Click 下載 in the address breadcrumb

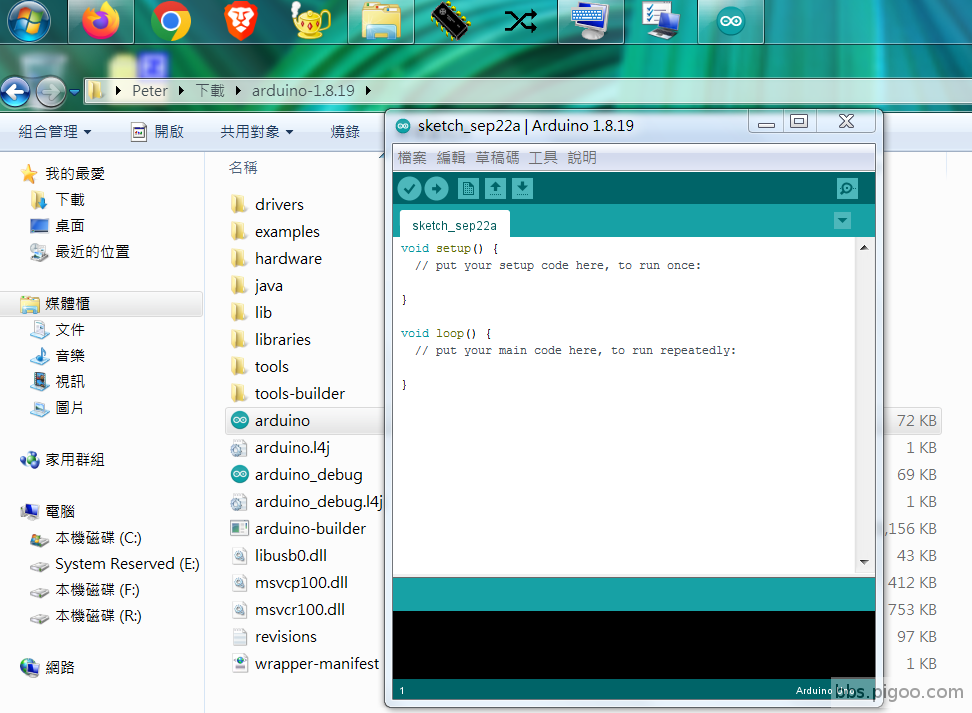pos(210,91)
